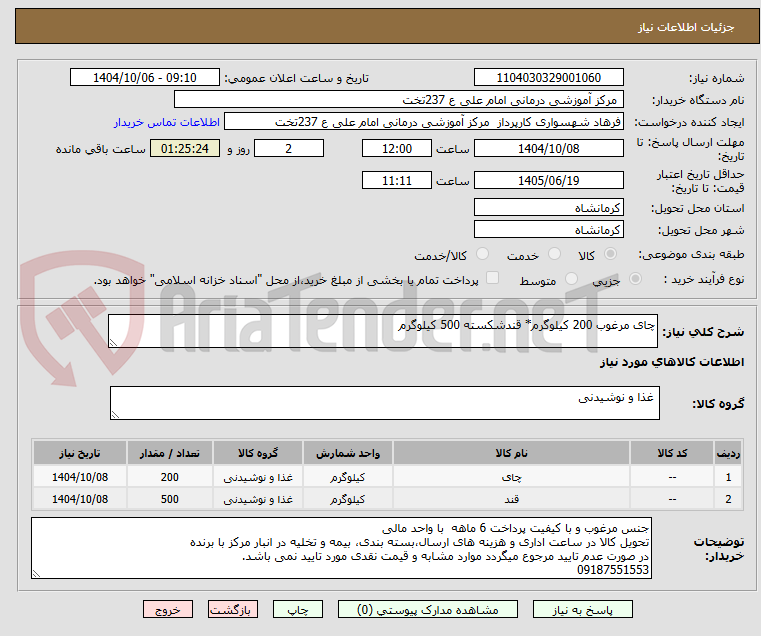Click the resize handle of description textarea
761x636 pixels.
113,343
